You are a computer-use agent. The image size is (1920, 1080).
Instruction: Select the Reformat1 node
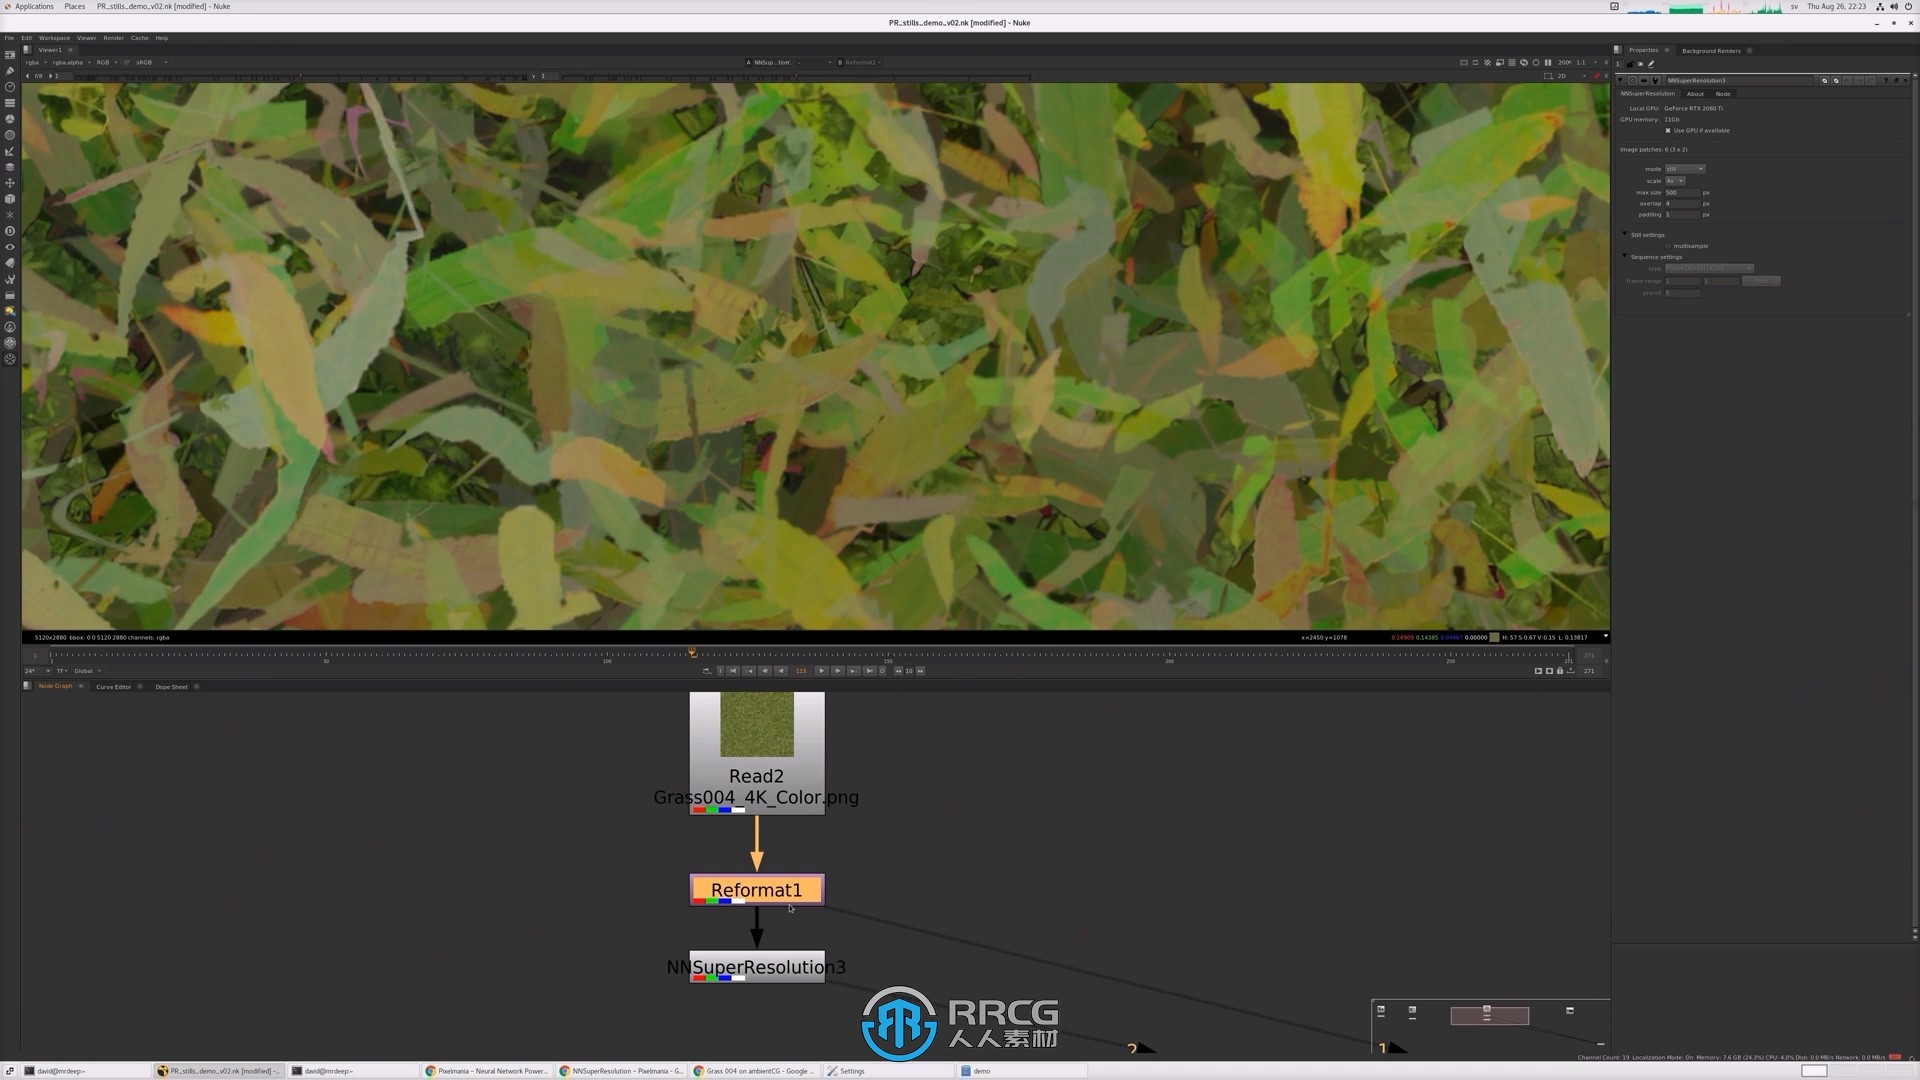pyautogui.click(x=757, y=890)
